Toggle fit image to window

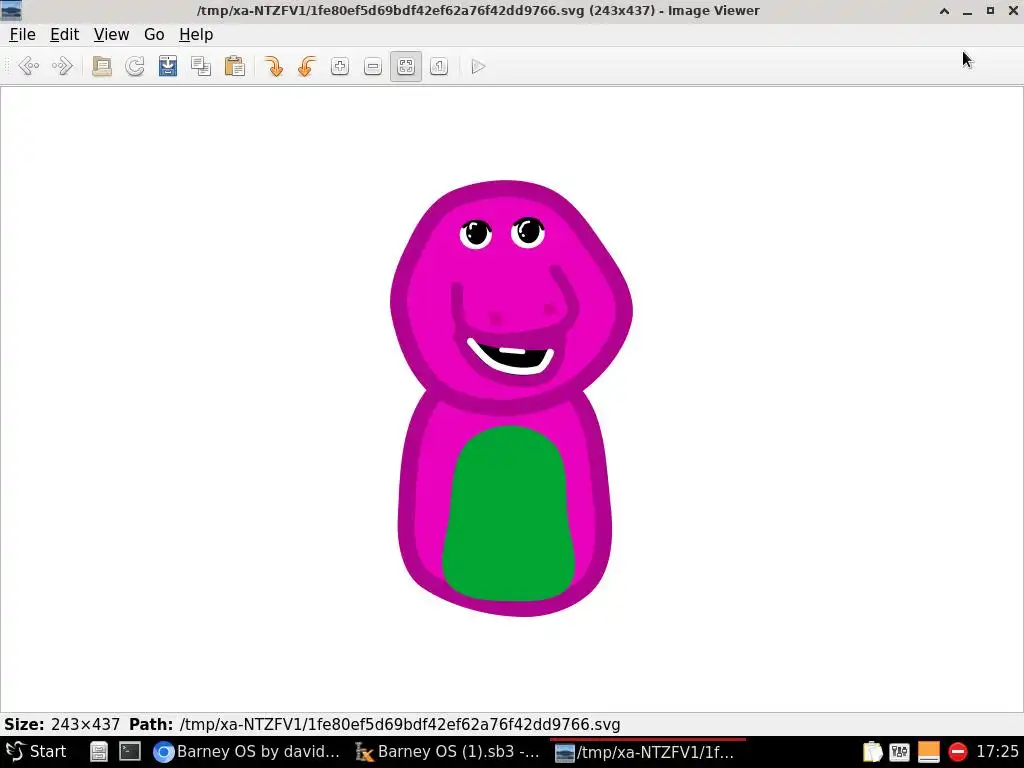click(x=406, y=66)
